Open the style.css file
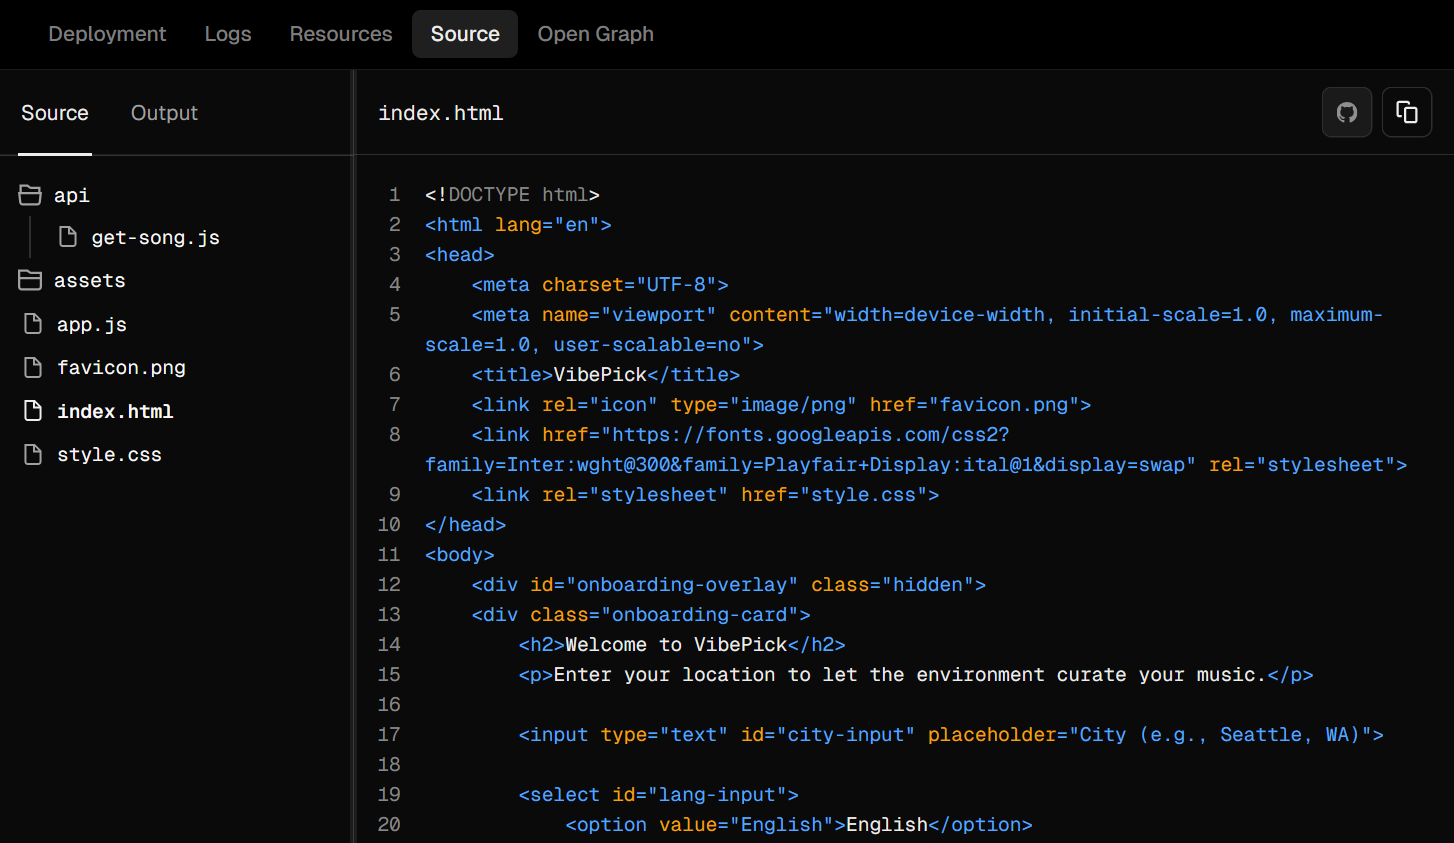Screen dimensions: 1454x843 pyautogui.click(x=109, y=455)
